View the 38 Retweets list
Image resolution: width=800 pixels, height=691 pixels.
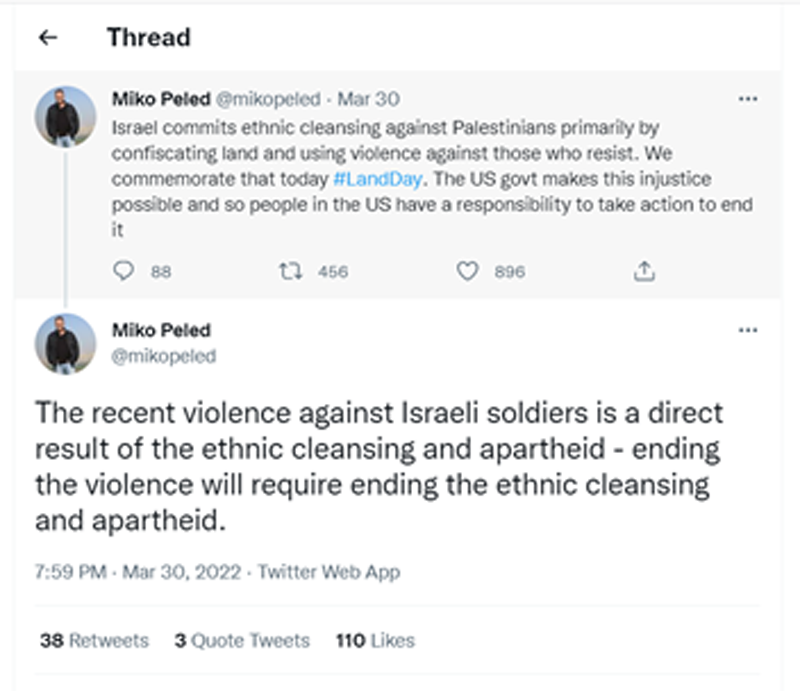[94, 640]
